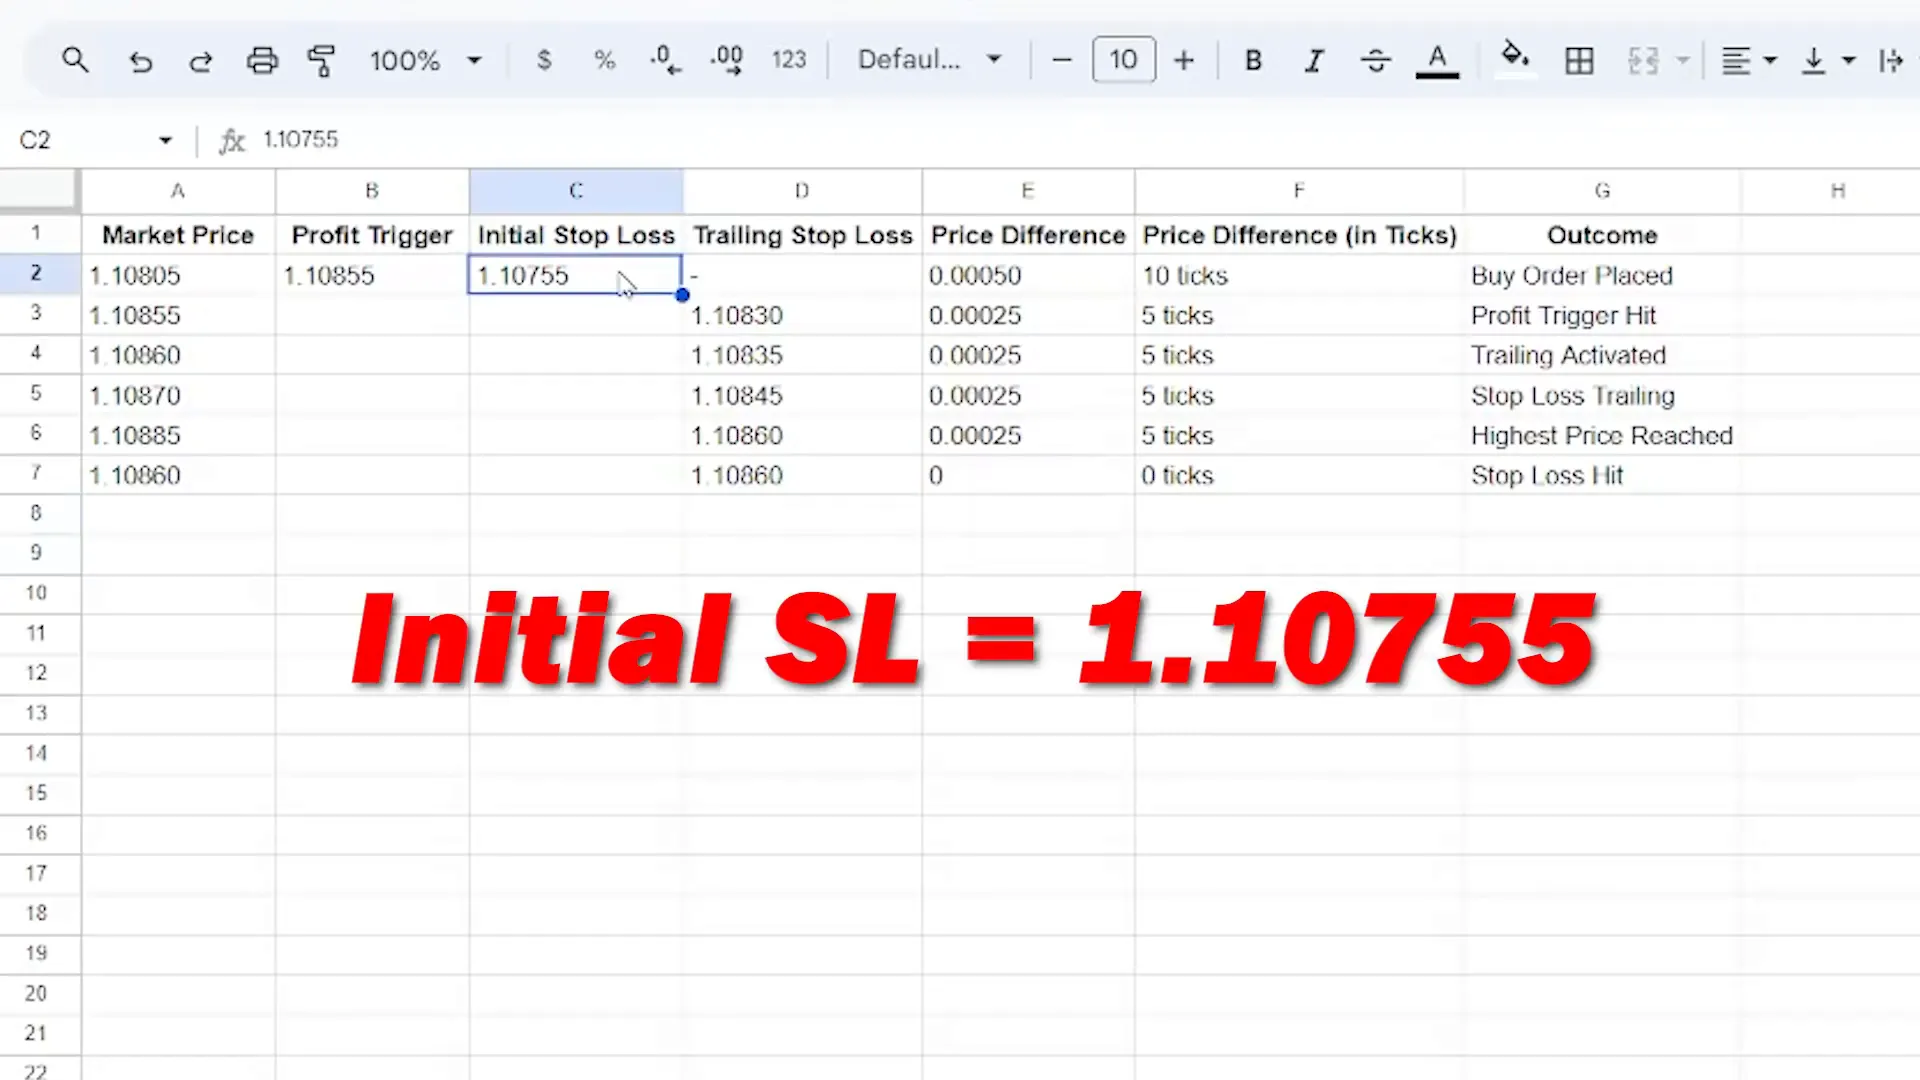The width and height of the screenshot is (1920, 1080).
Task: Increase font size with plus button
Action: pyautogui.click(x=1184, y=61)
